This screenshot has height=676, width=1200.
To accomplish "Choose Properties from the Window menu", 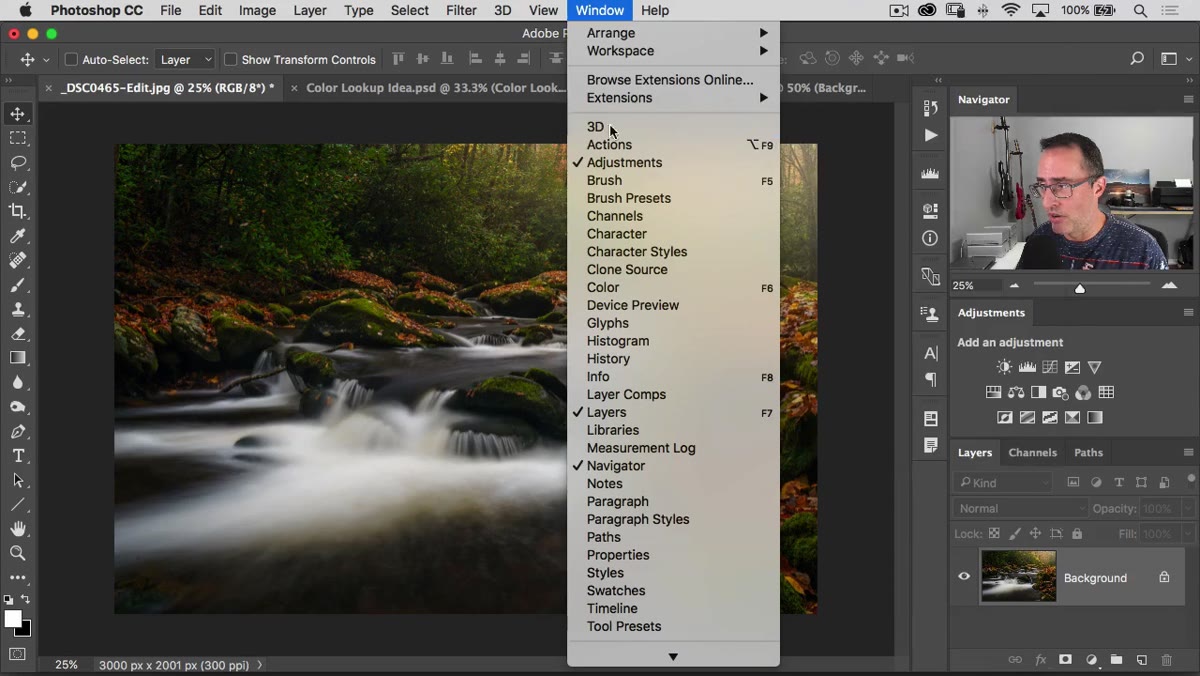I will coord(673,555).
